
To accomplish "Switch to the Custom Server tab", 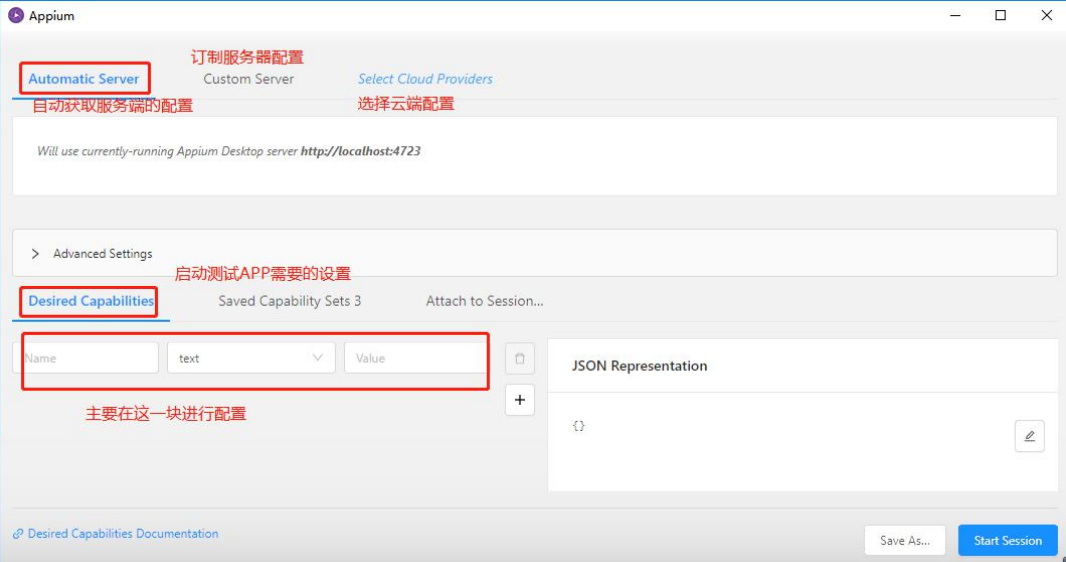I will [249, 79].
